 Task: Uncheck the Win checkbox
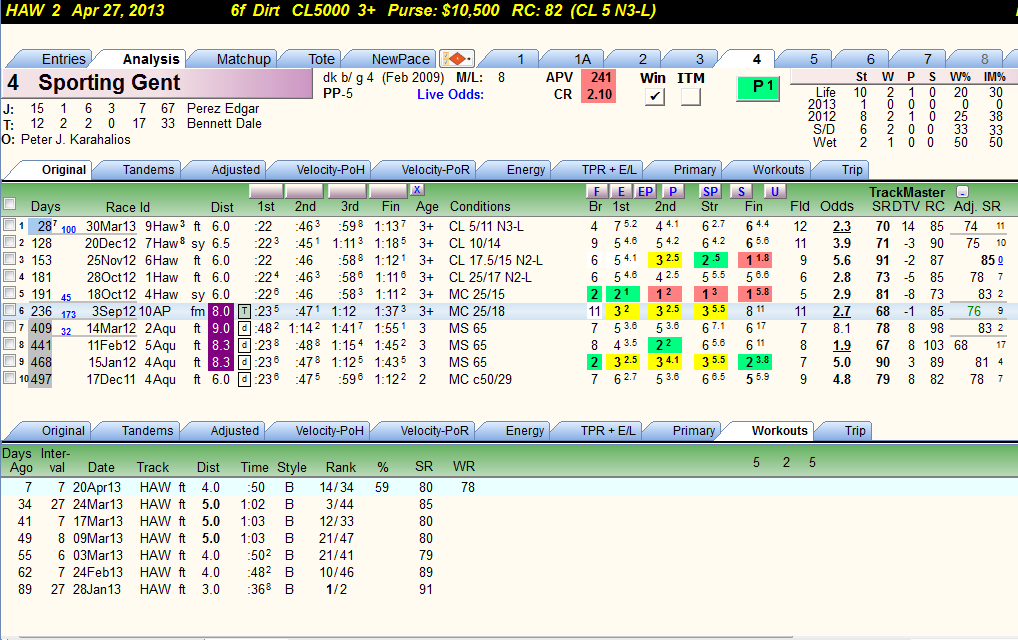(x=654, y=97)
